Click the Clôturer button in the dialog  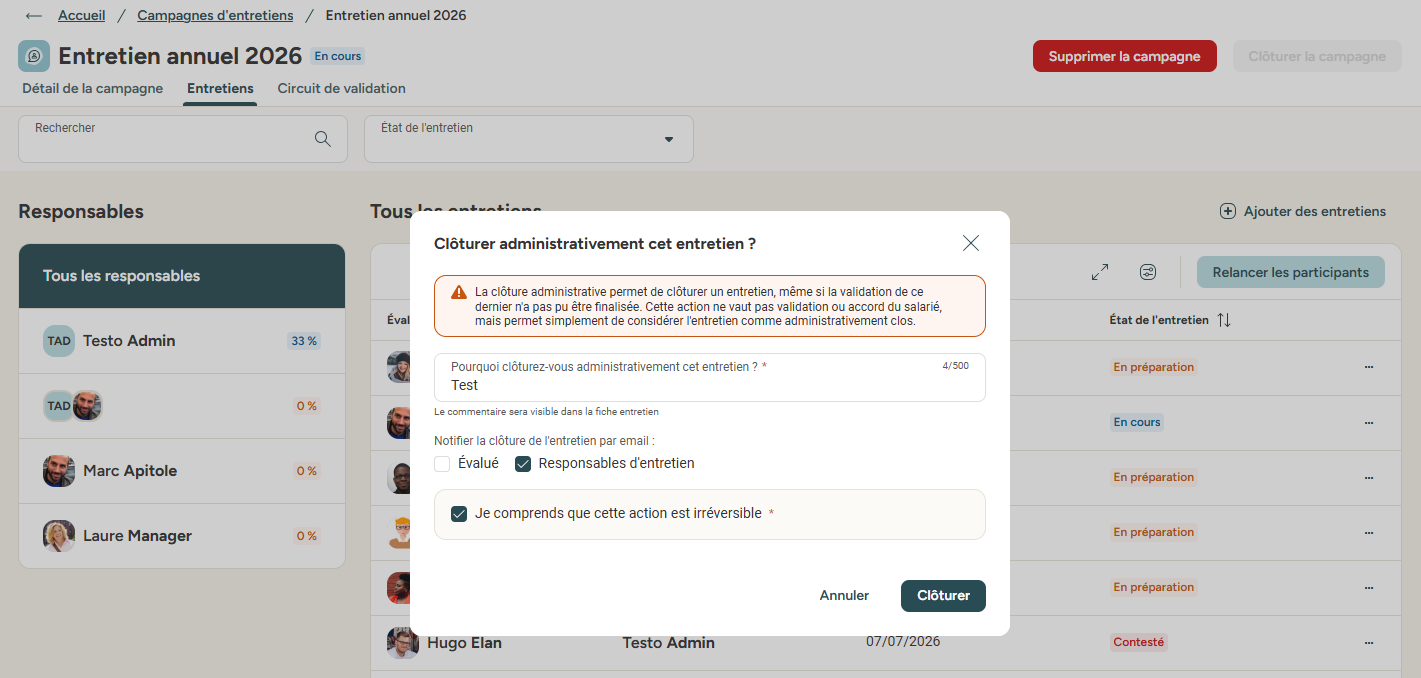943,596
